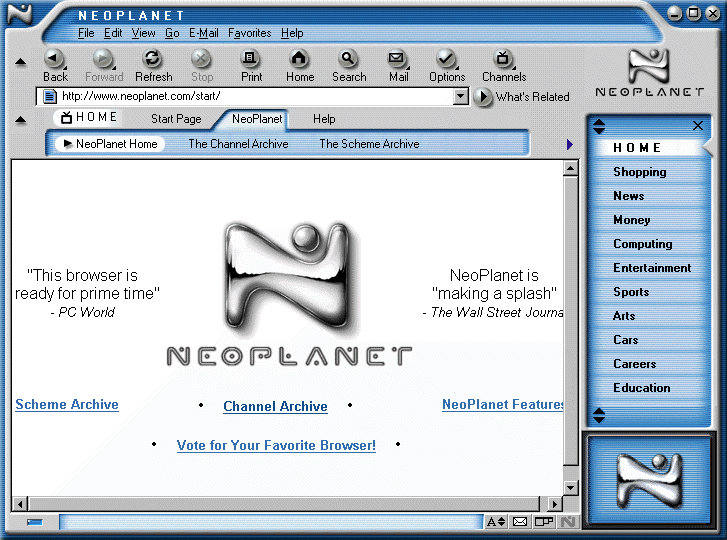The image size is (727, 540).
Task: Open the Help menu in menu bar
Action: [x=292, y=33]
